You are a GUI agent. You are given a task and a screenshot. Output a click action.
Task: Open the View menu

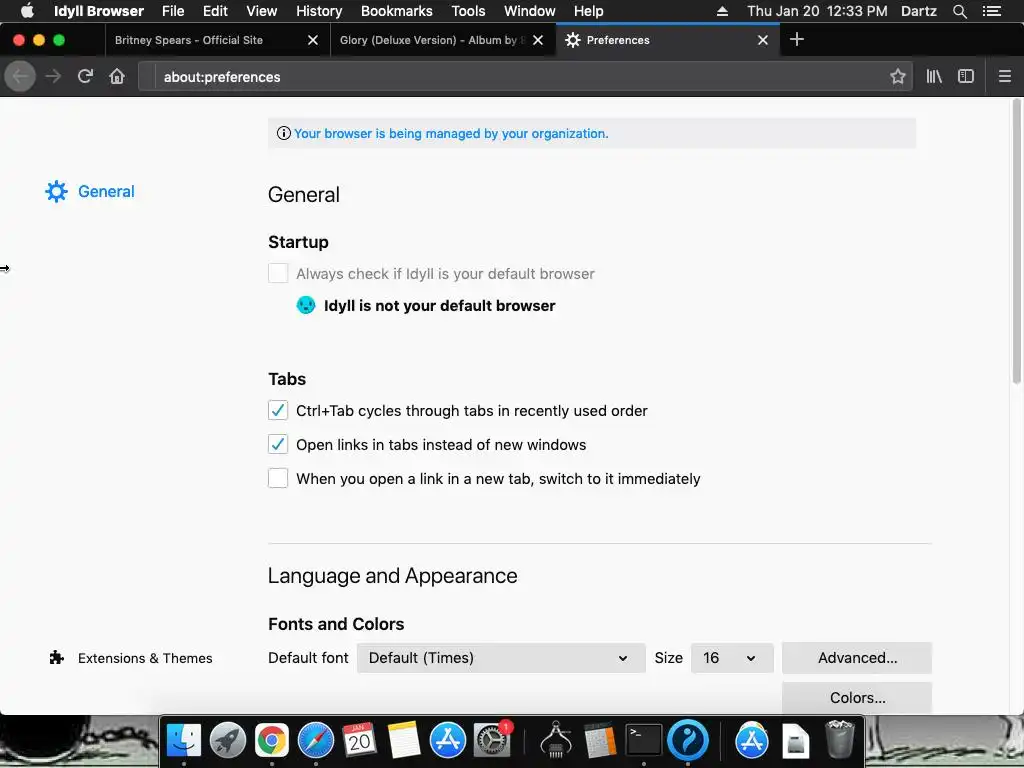click(x=262, y=11)
